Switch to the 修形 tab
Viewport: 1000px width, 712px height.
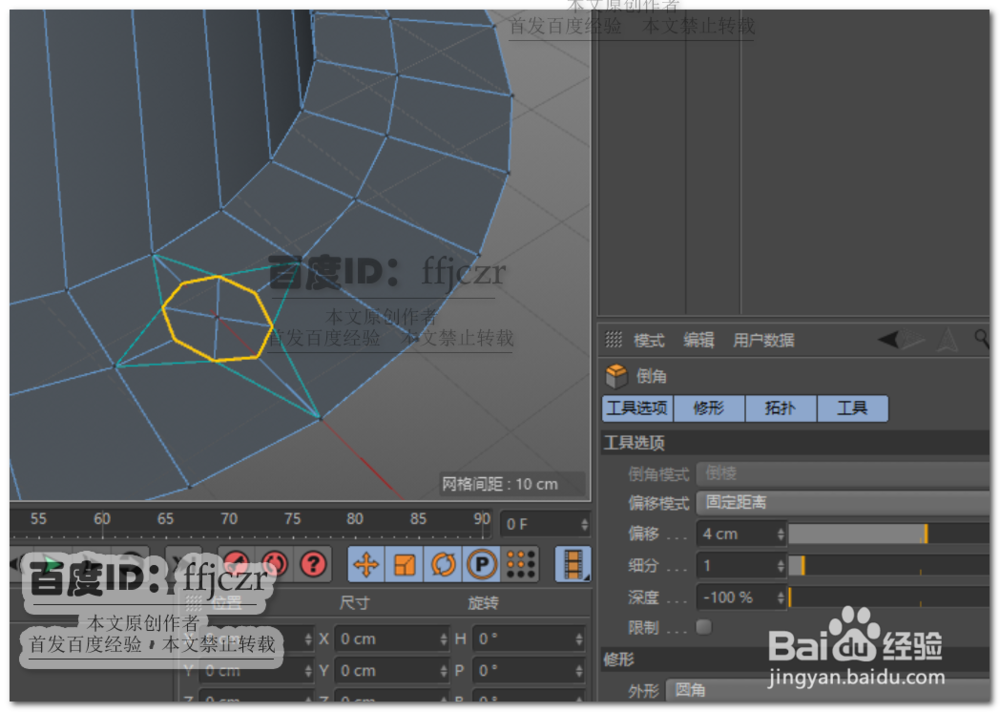click(x=709, y=408)
